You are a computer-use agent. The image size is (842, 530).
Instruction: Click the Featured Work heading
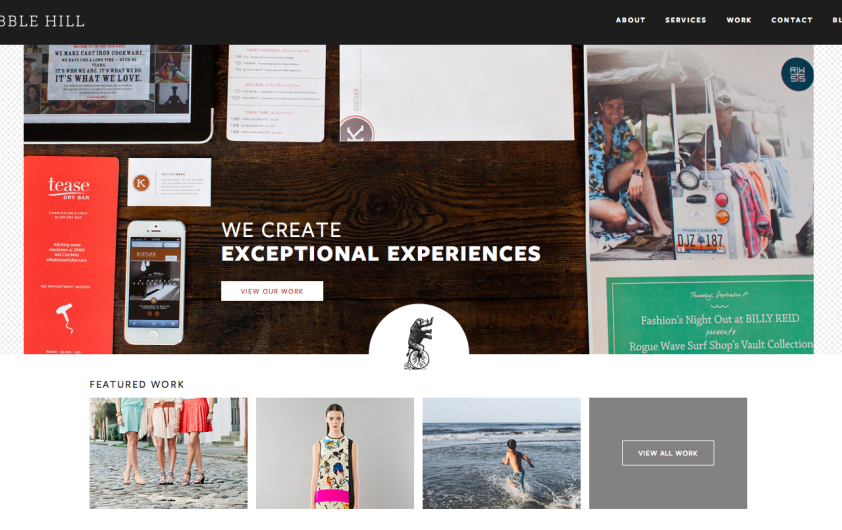137,384
